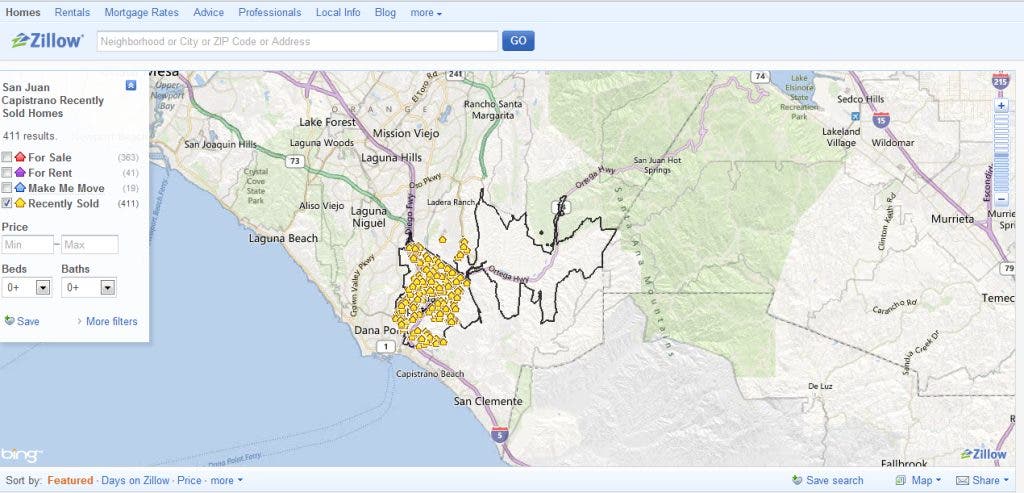Click the green Save icon in the filter panel

[10, 321]
